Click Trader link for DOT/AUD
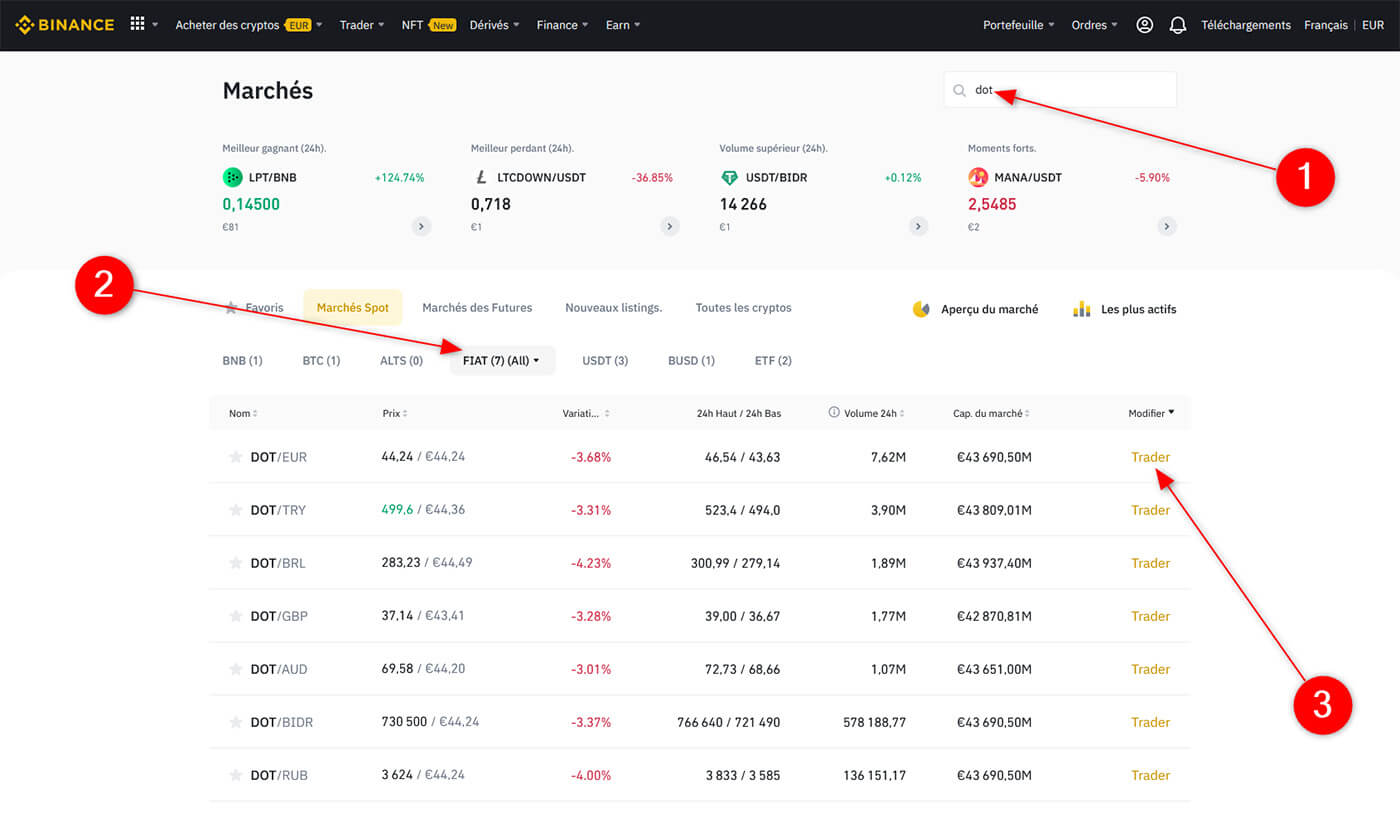Screen dimensions: 1400x818 1150,669
